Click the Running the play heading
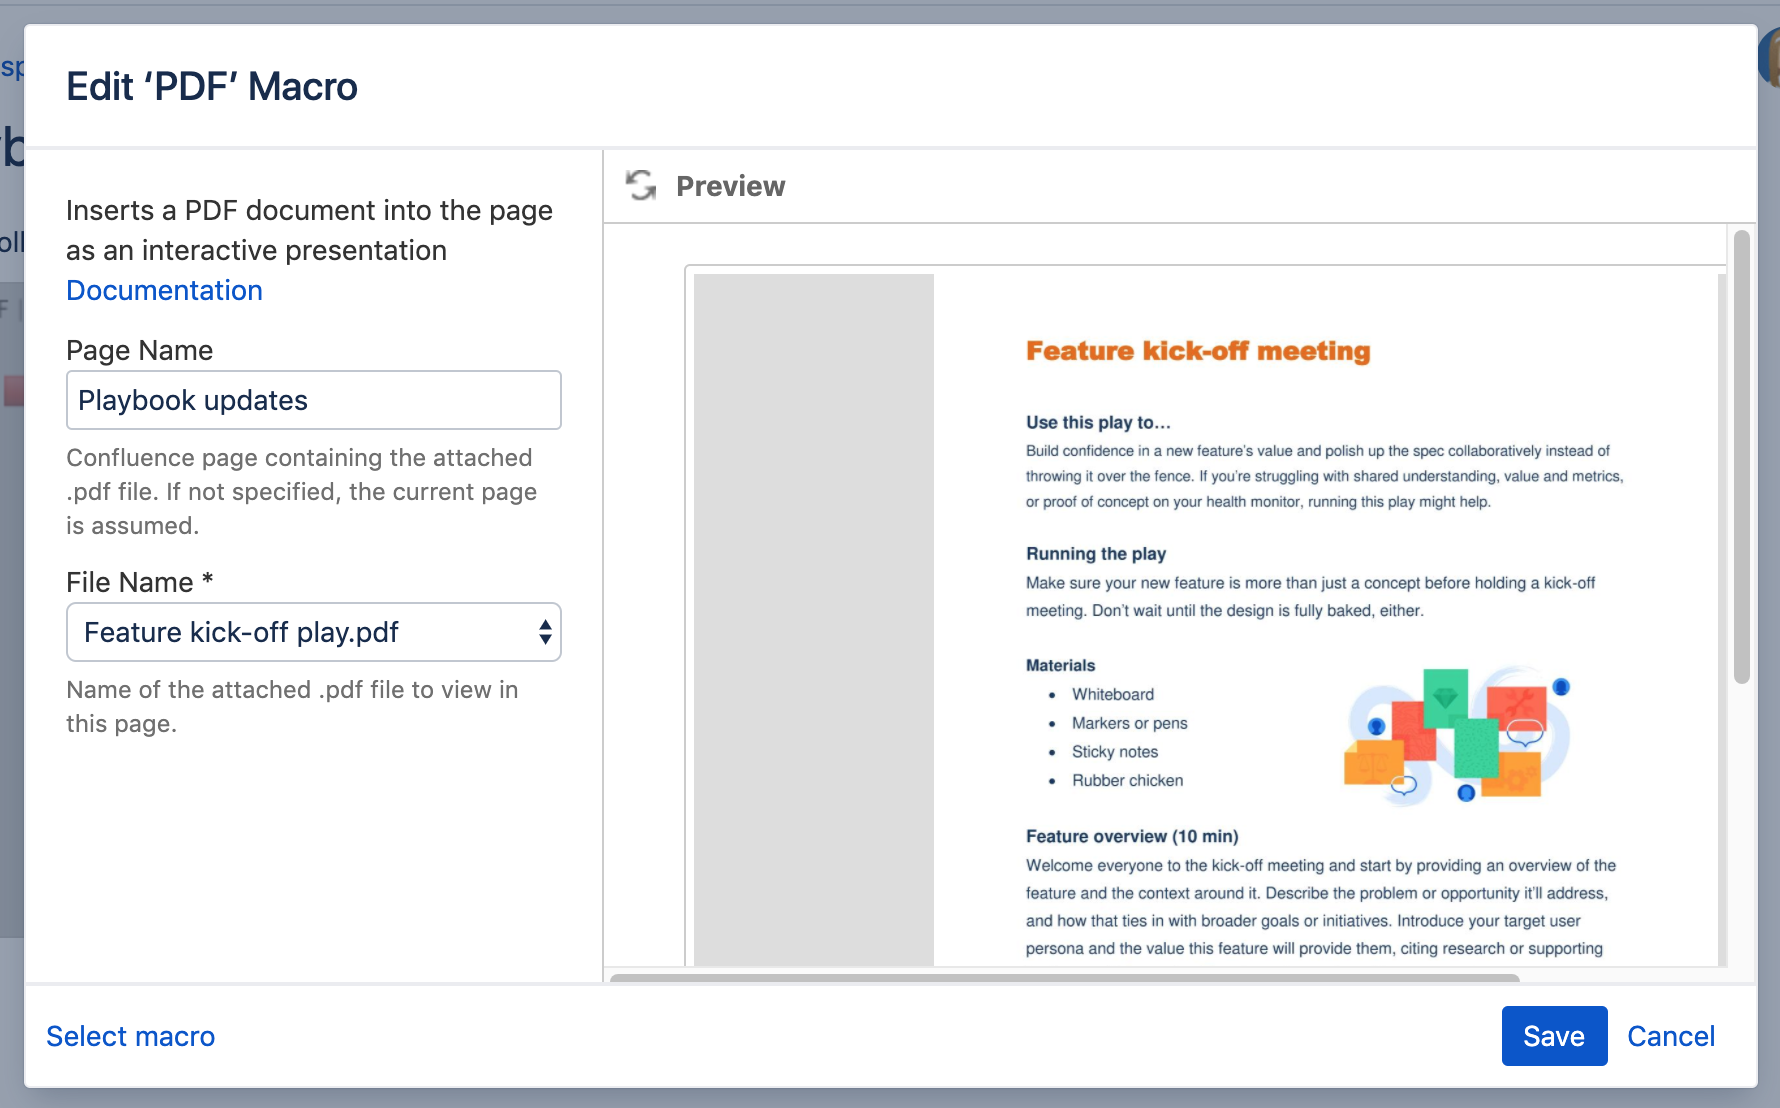The image size is (1780, 1108). 1095,554
